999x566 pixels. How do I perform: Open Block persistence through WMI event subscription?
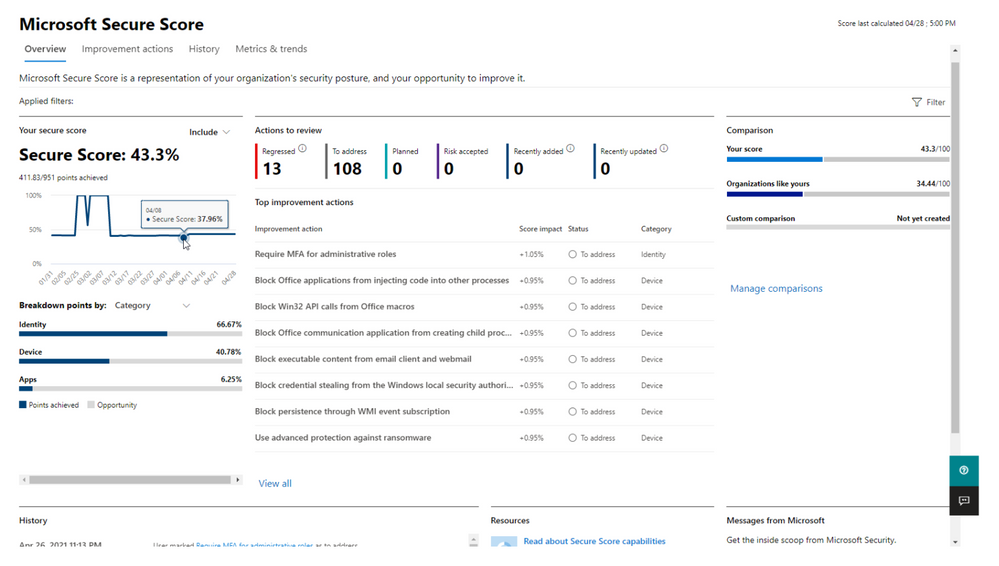click(x=352, y=412)
